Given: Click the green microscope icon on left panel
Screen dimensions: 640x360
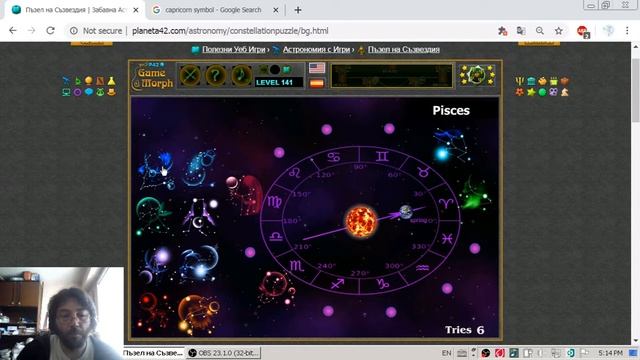Looking at the screenshot, I should [x=78, y=81].
